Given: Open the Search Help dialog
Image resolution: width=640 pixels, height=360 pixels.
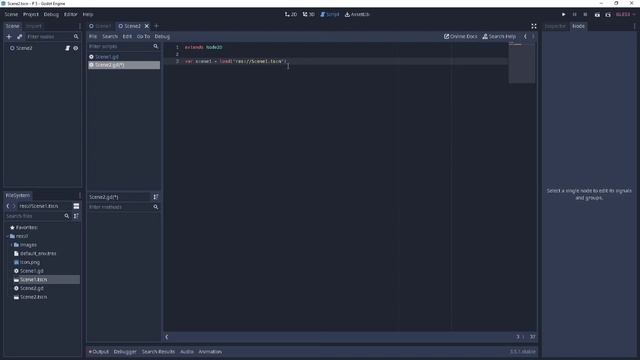Looking at the screenshot, I should [499, 36].
